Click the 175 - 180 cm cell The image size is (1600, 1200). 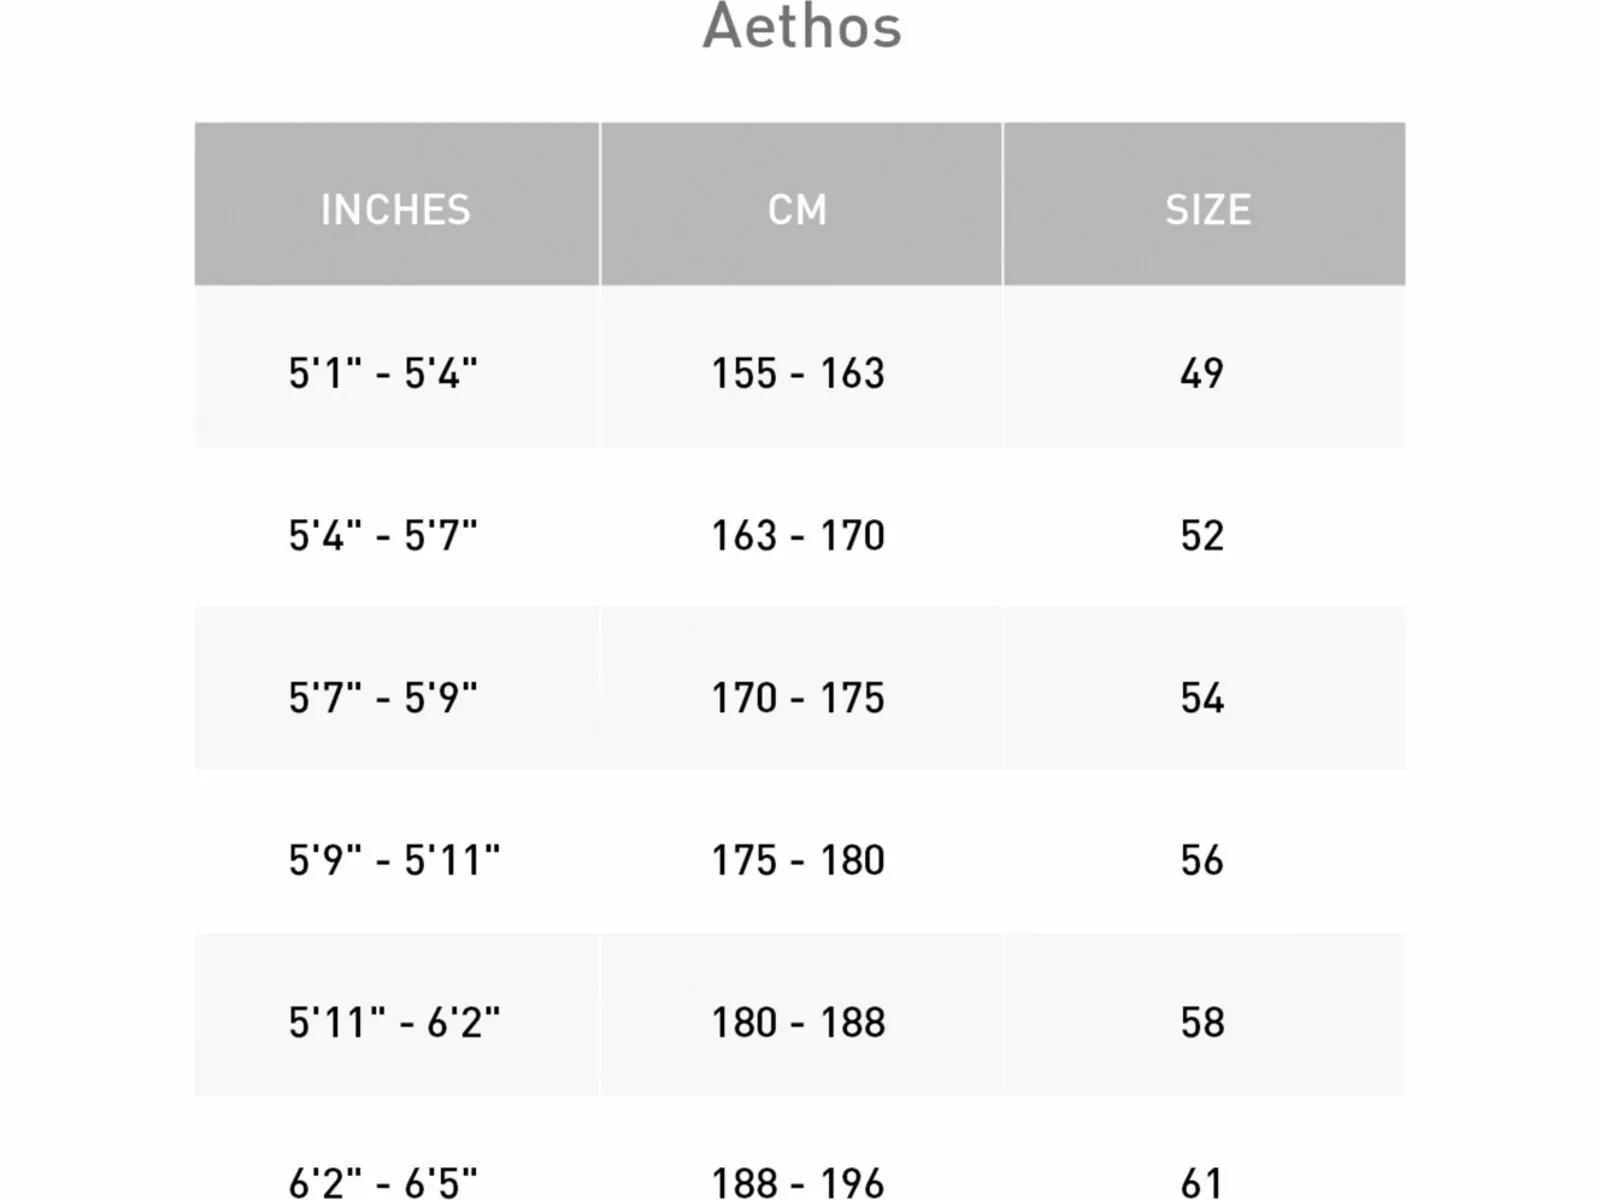click(x=798, y=860)
